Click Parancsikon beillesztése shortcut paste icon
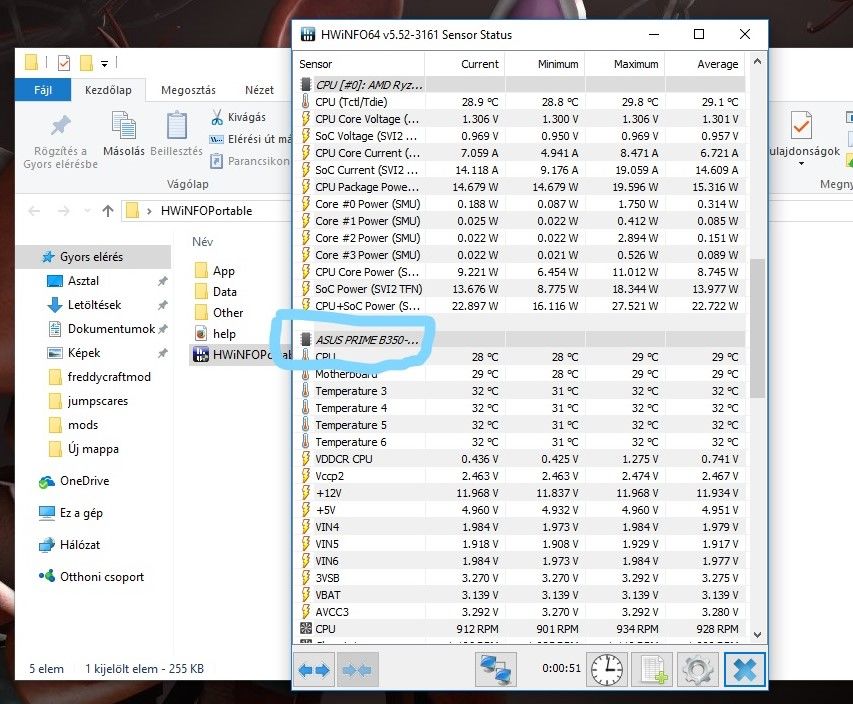853x704 pixels. point(217,161)
